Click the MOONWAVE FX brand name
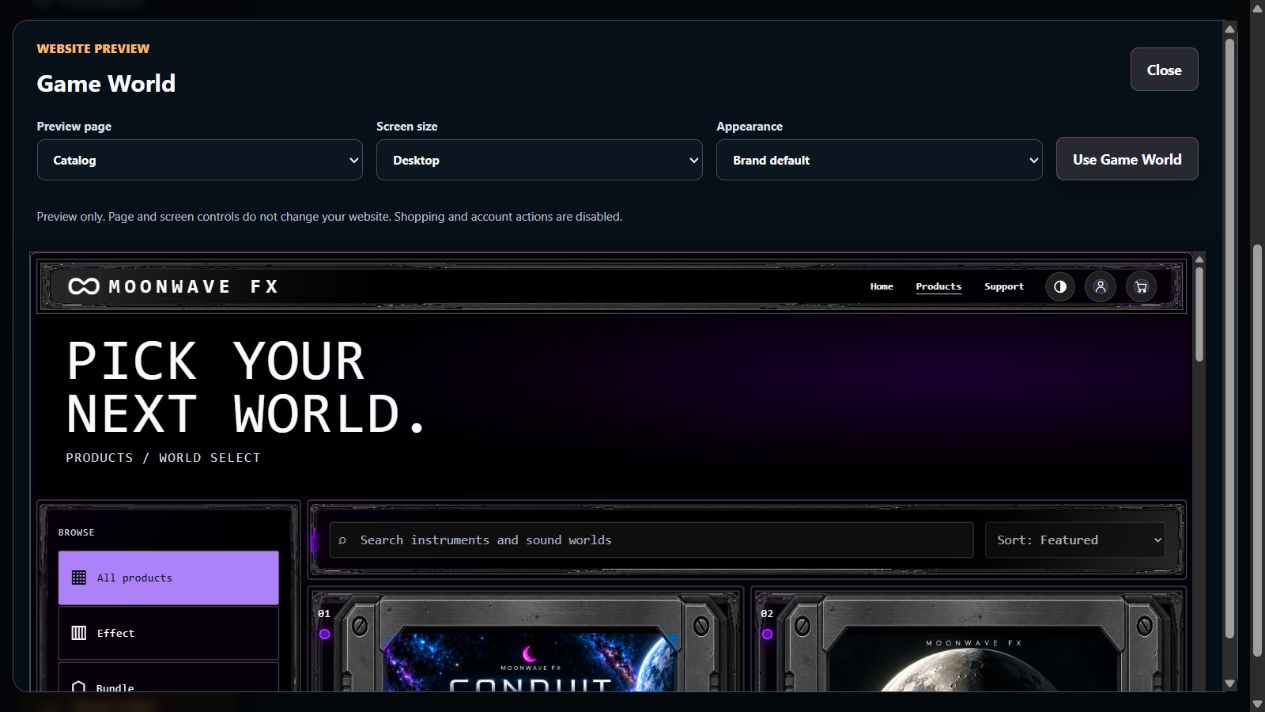Viewport: 1265px width, 712px height. click(x=194, y=287)
